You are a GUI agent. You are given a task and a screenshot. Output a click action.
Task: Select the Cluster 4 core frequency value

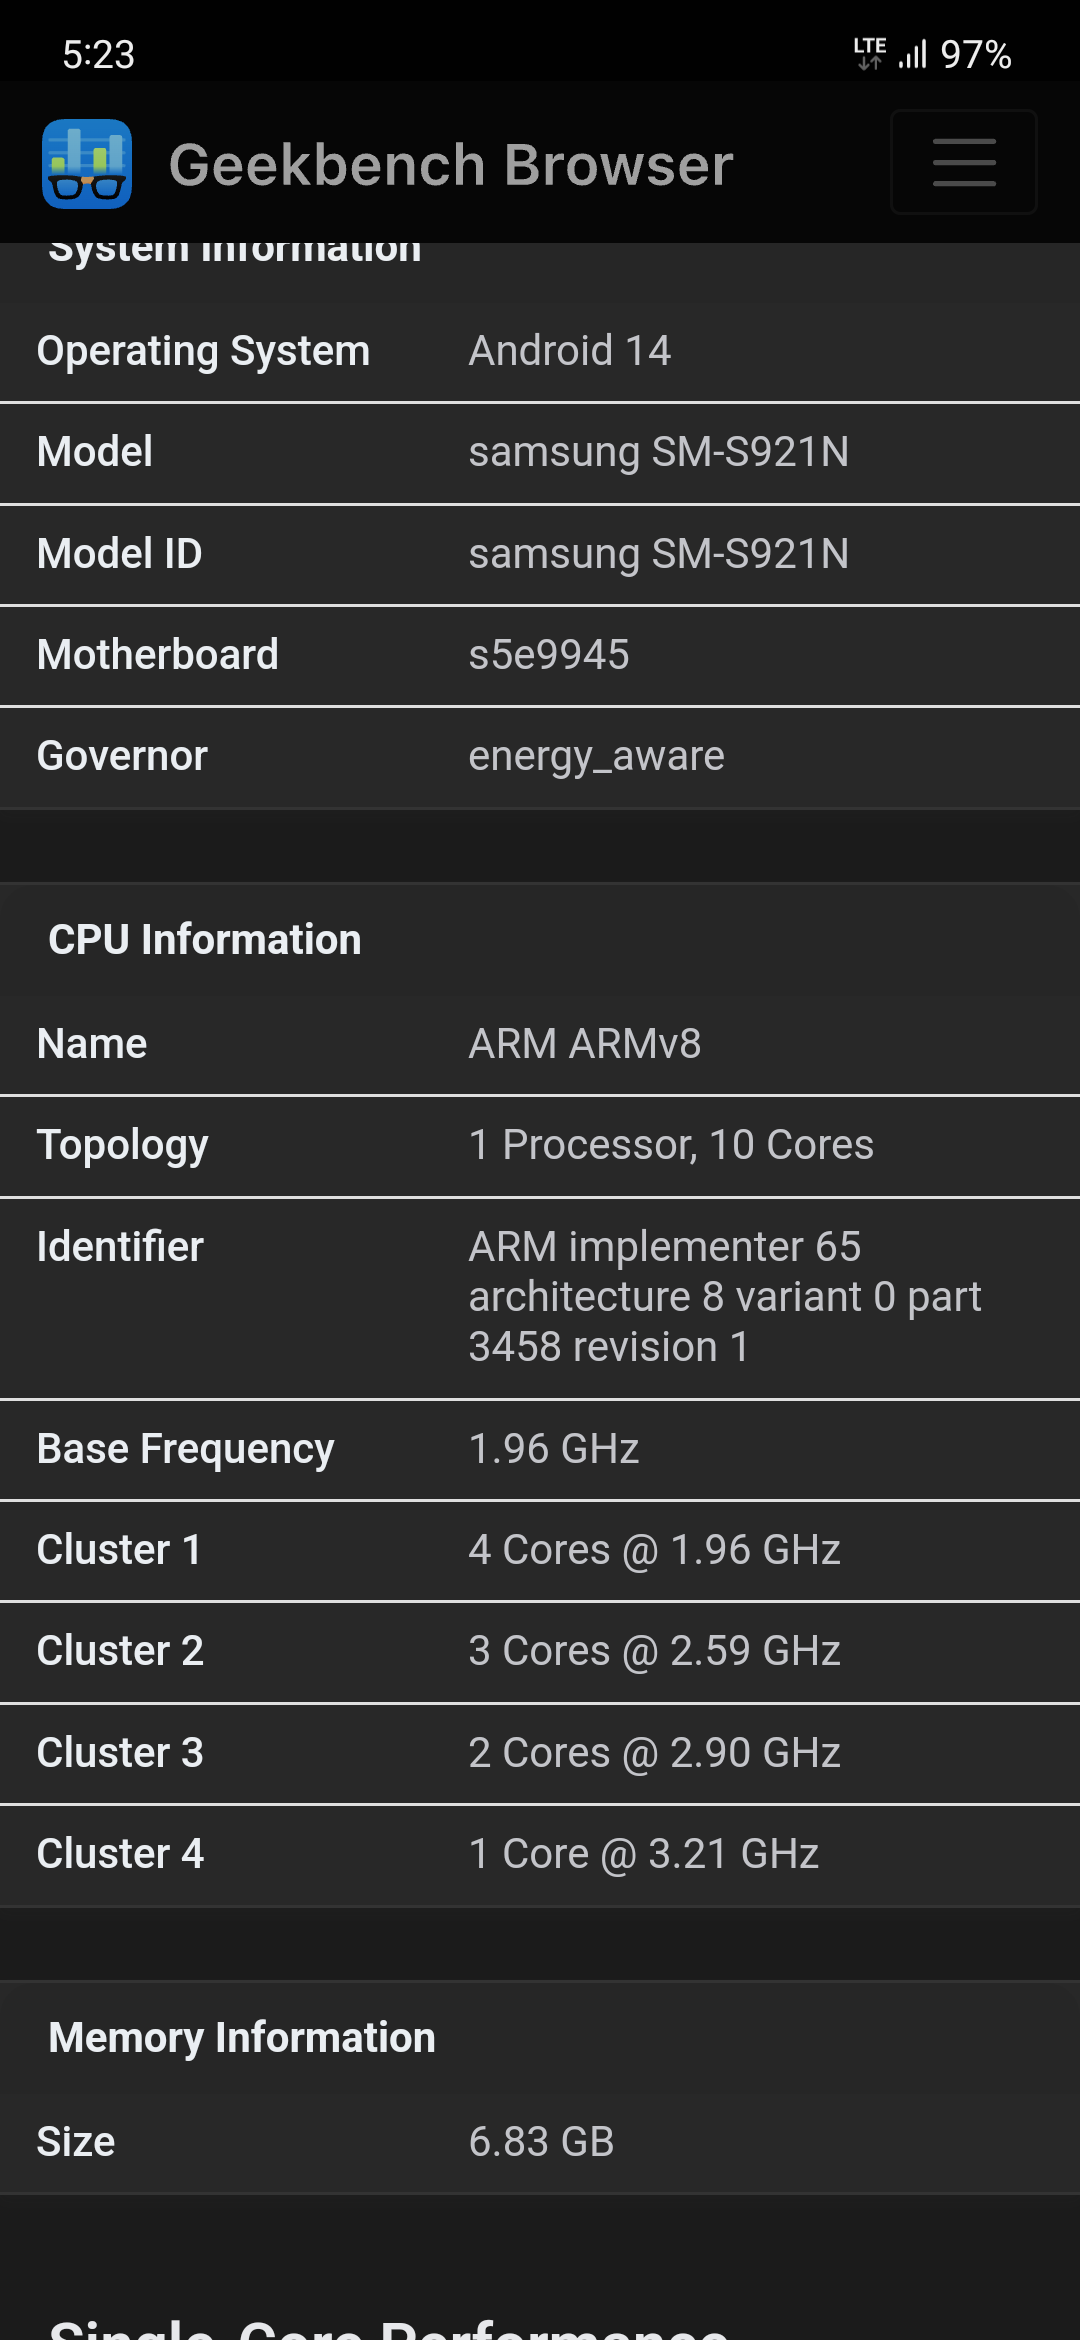point(643,1854)
